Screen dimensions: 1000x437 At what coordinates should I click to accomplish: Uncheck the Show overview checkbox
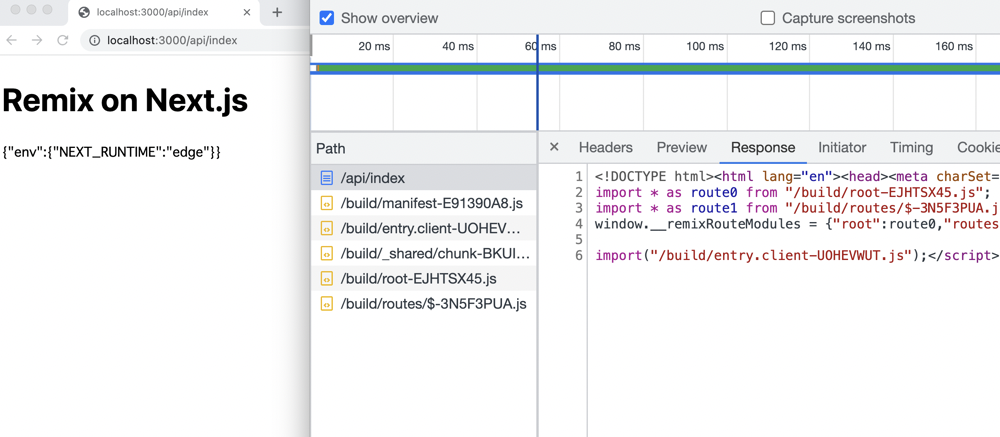point(327,18)
